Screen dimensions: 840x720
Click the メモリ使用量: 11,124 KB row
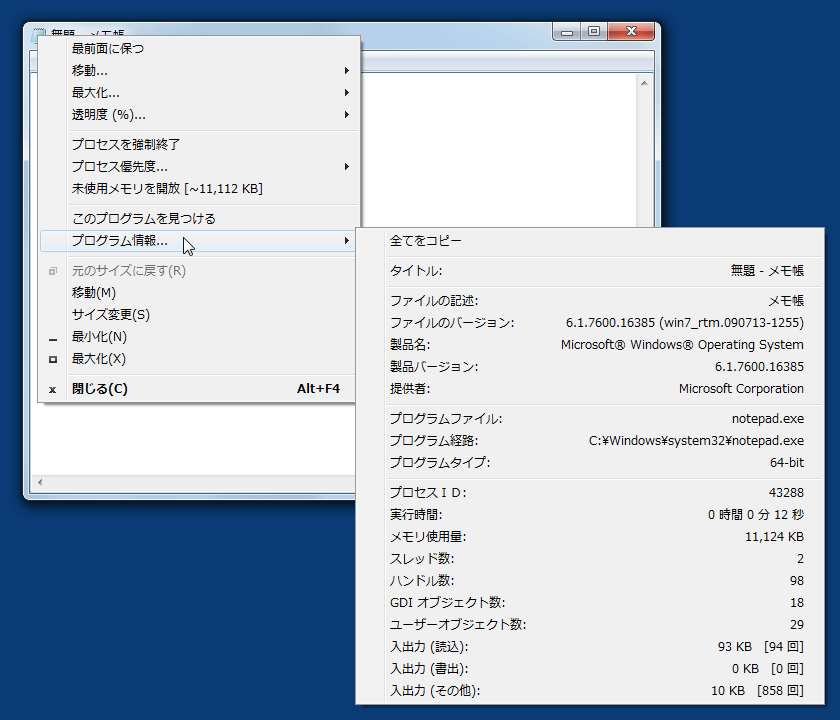[590, 537]
